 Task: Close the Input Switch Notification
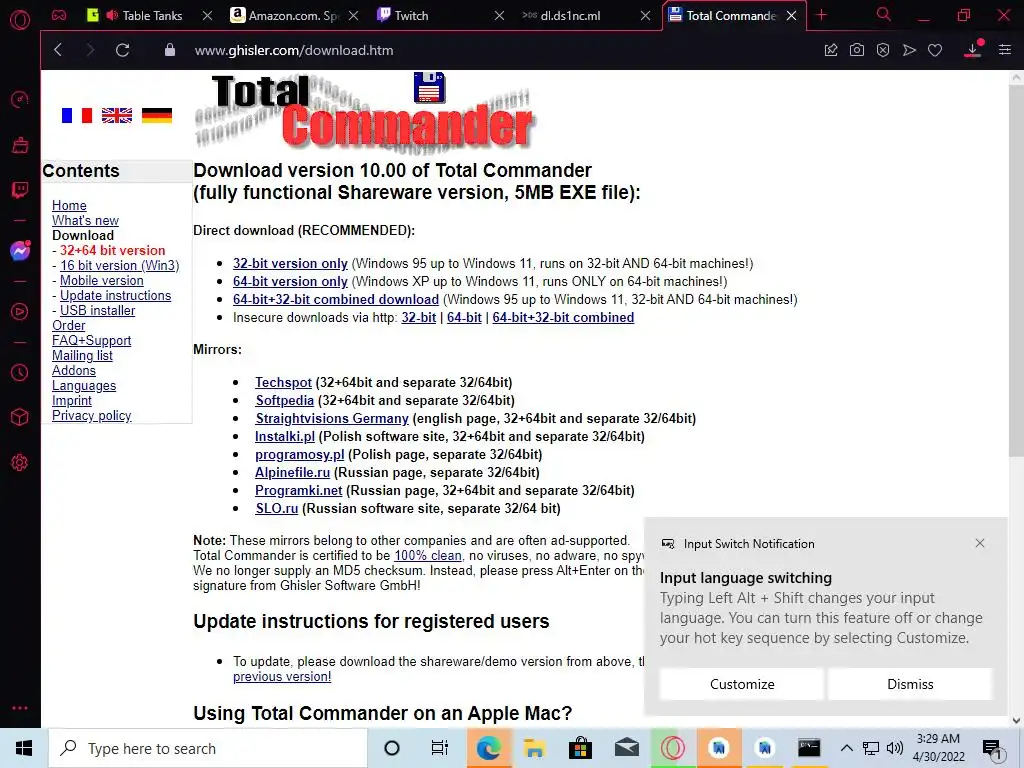coord(980,543)
